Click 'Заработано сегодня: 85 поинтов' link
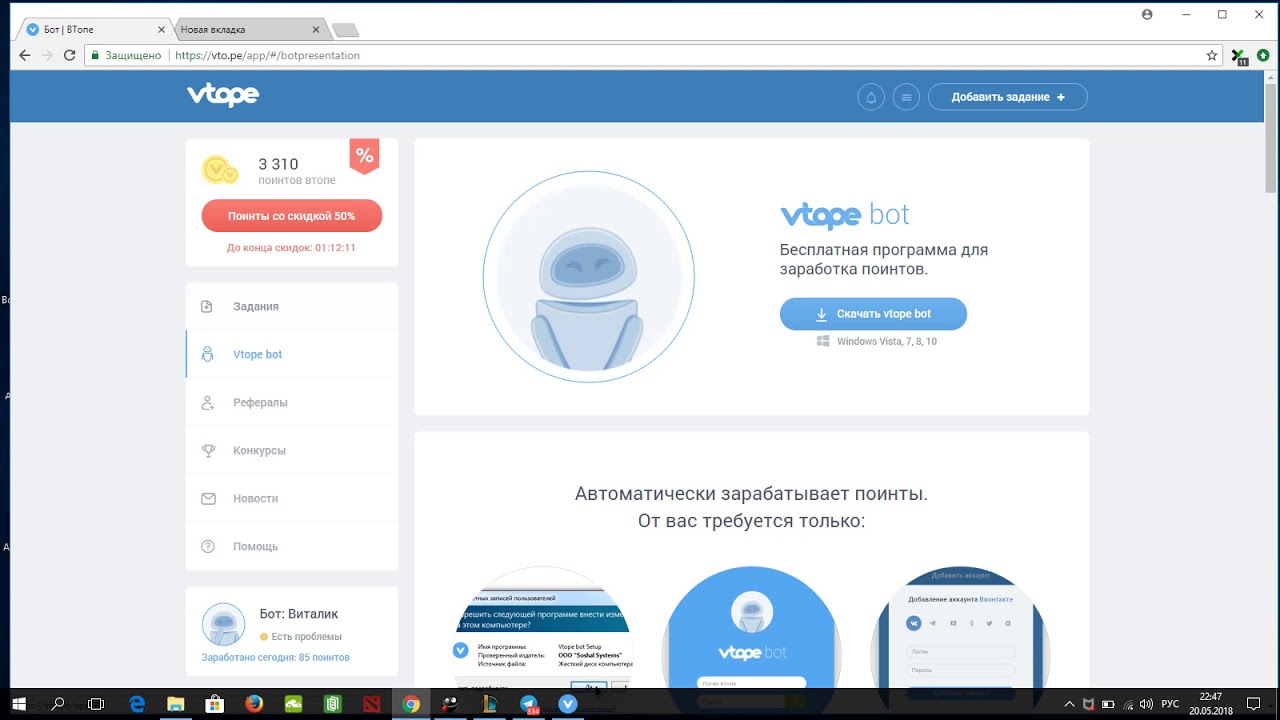This screenshot has width=1280, height=720. [276, 657]
